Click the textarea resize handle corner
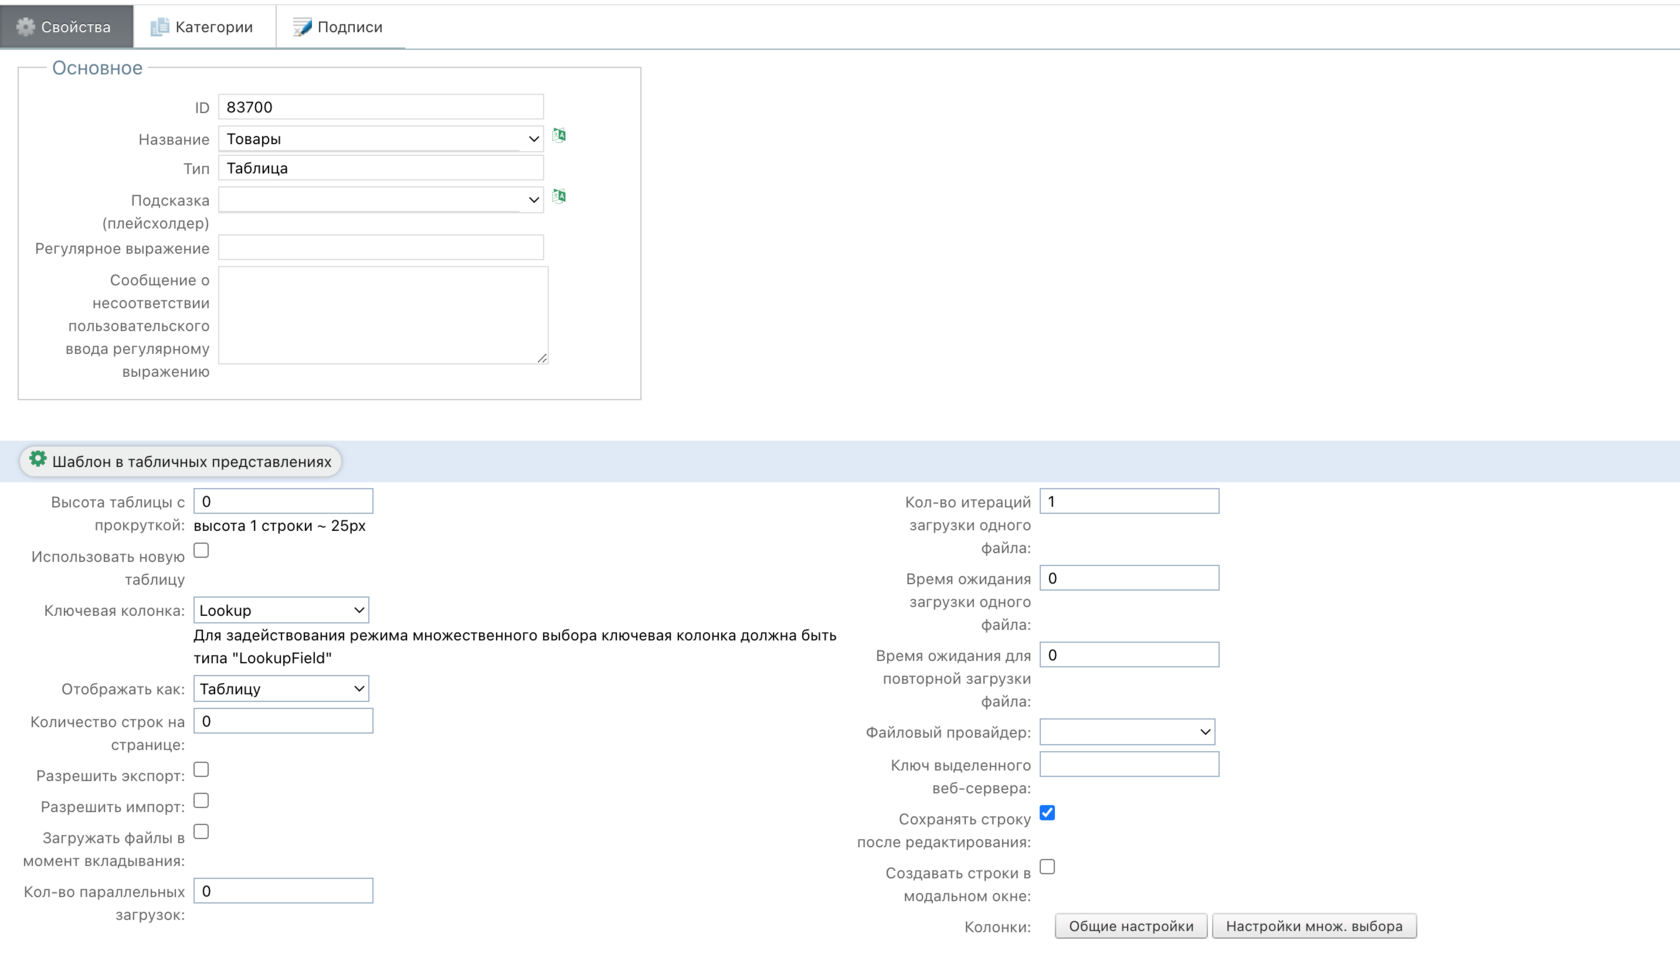 tap(541, 357)
